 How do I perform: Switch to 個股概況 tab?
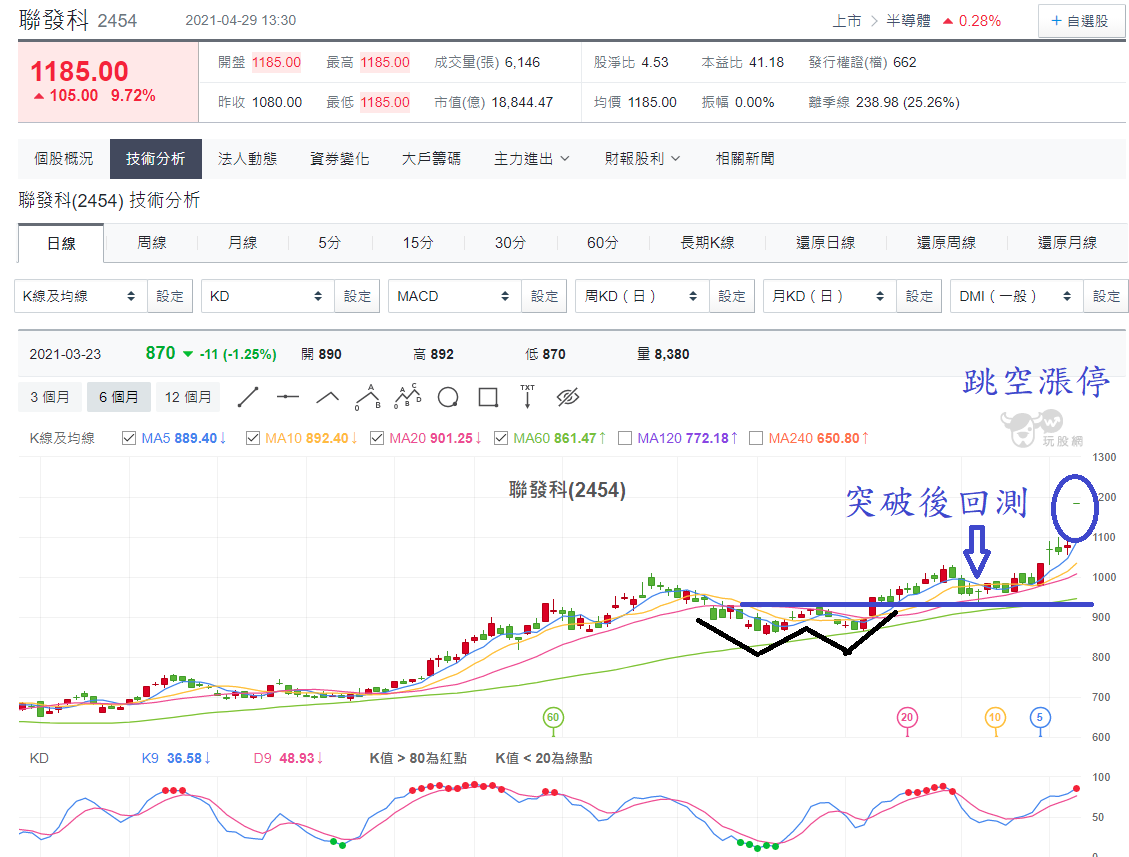(63, 158)
